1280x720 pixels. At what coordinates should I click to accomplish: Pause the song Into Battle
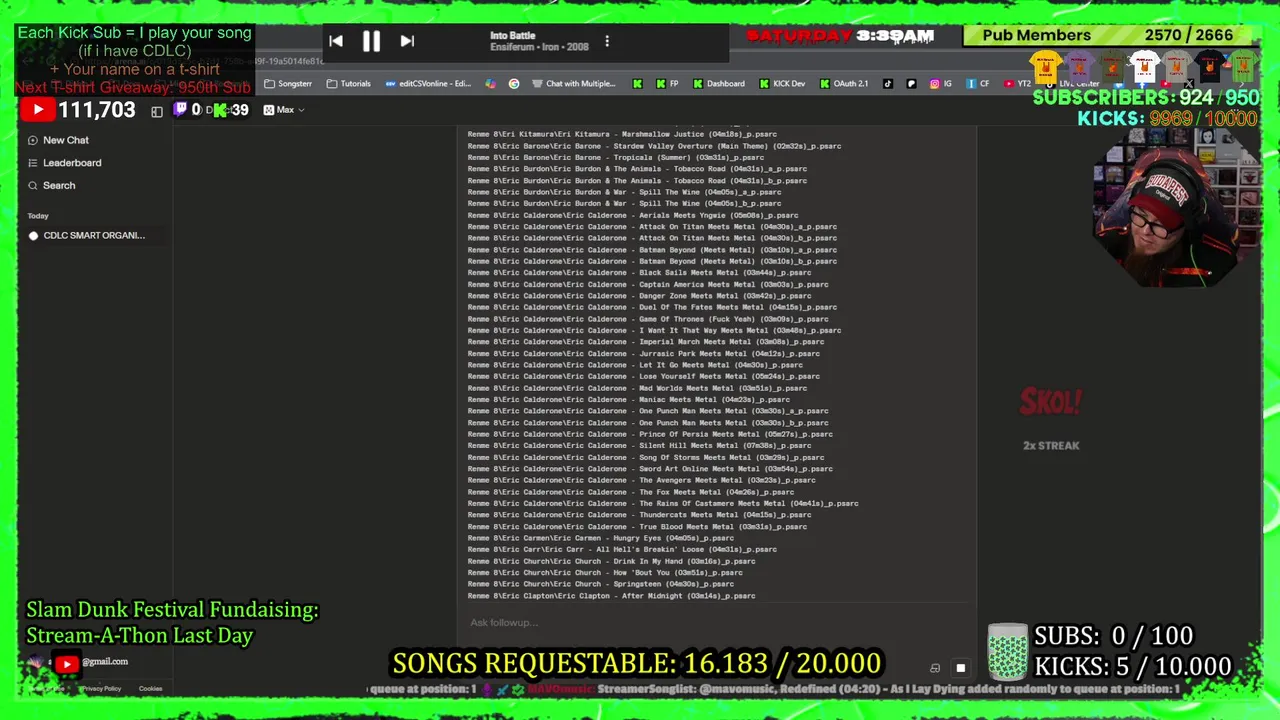(x=371, y=41)
